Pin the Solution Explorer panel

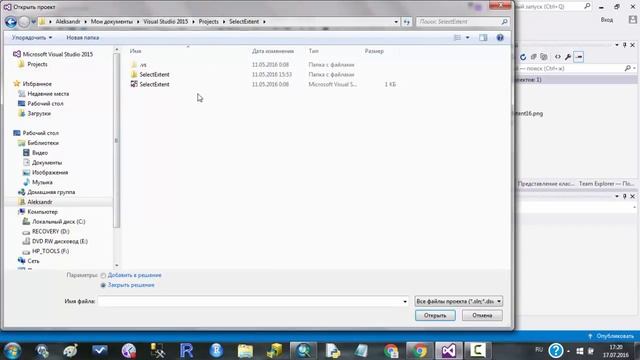click(x=624, y=45)
